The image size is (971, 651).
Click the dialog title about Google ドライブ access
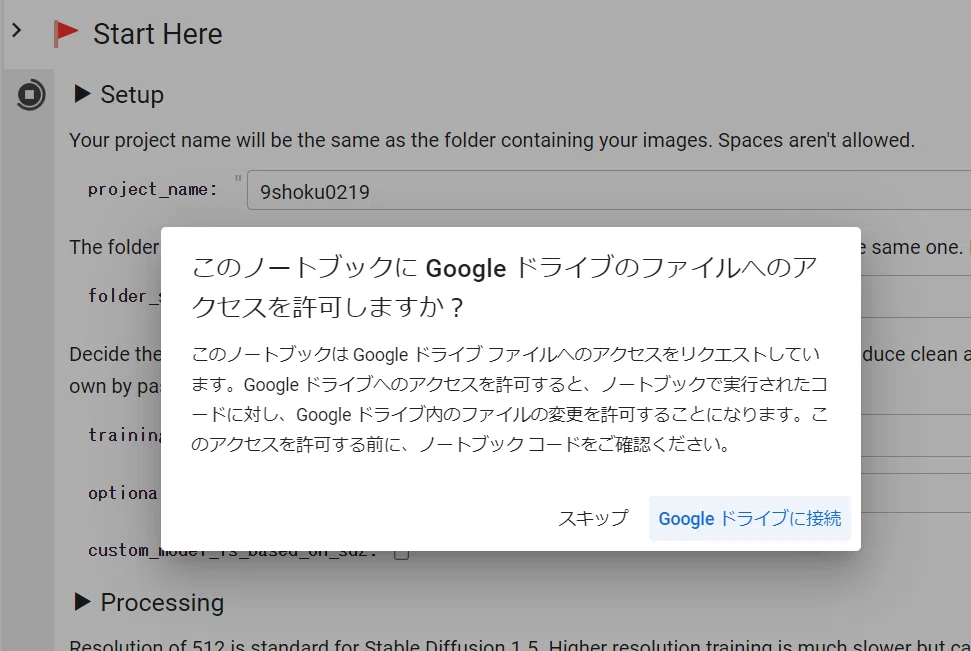[x=505, y=287]
